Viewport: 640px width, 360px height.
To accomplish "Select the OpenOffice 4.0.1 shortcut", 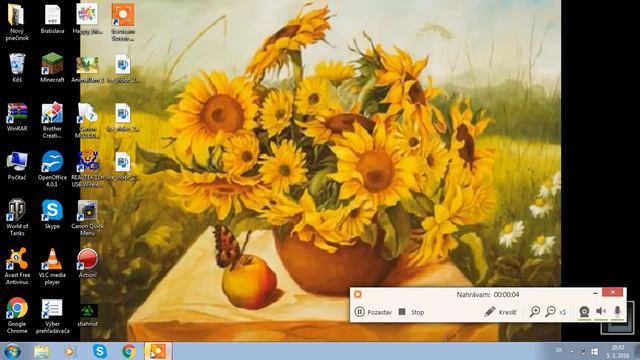I will pyautogui.click(x=52, y=169).
